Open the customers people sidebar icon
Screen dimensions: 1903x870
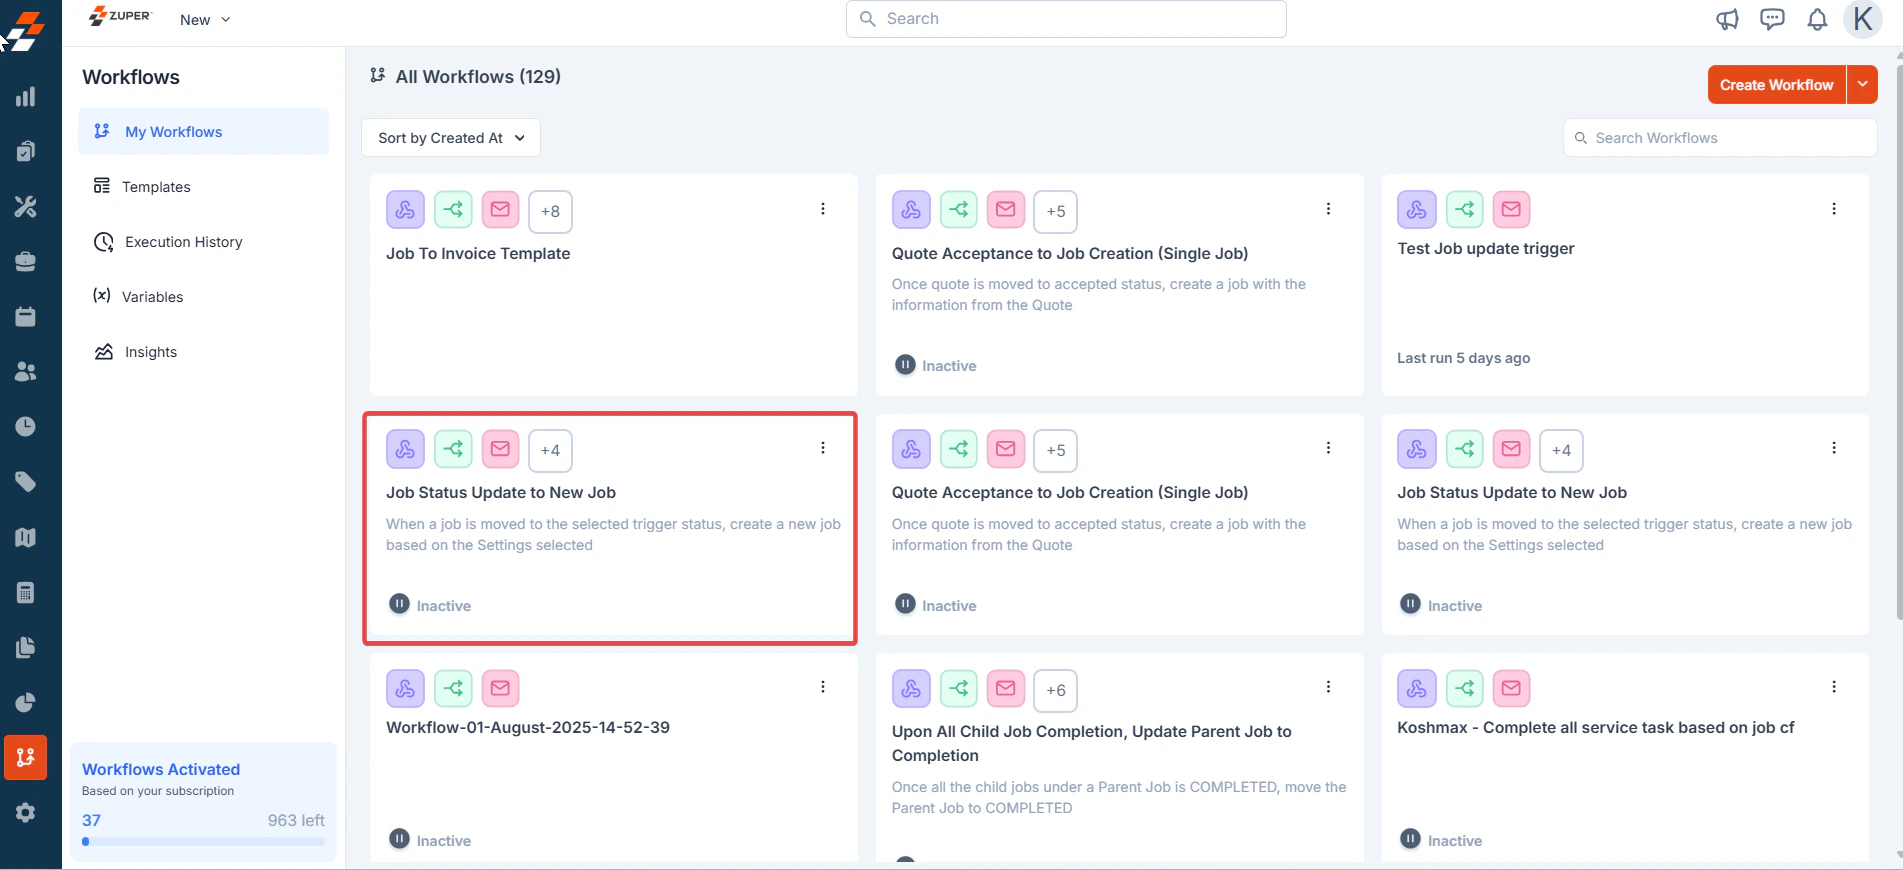[26, 372]
